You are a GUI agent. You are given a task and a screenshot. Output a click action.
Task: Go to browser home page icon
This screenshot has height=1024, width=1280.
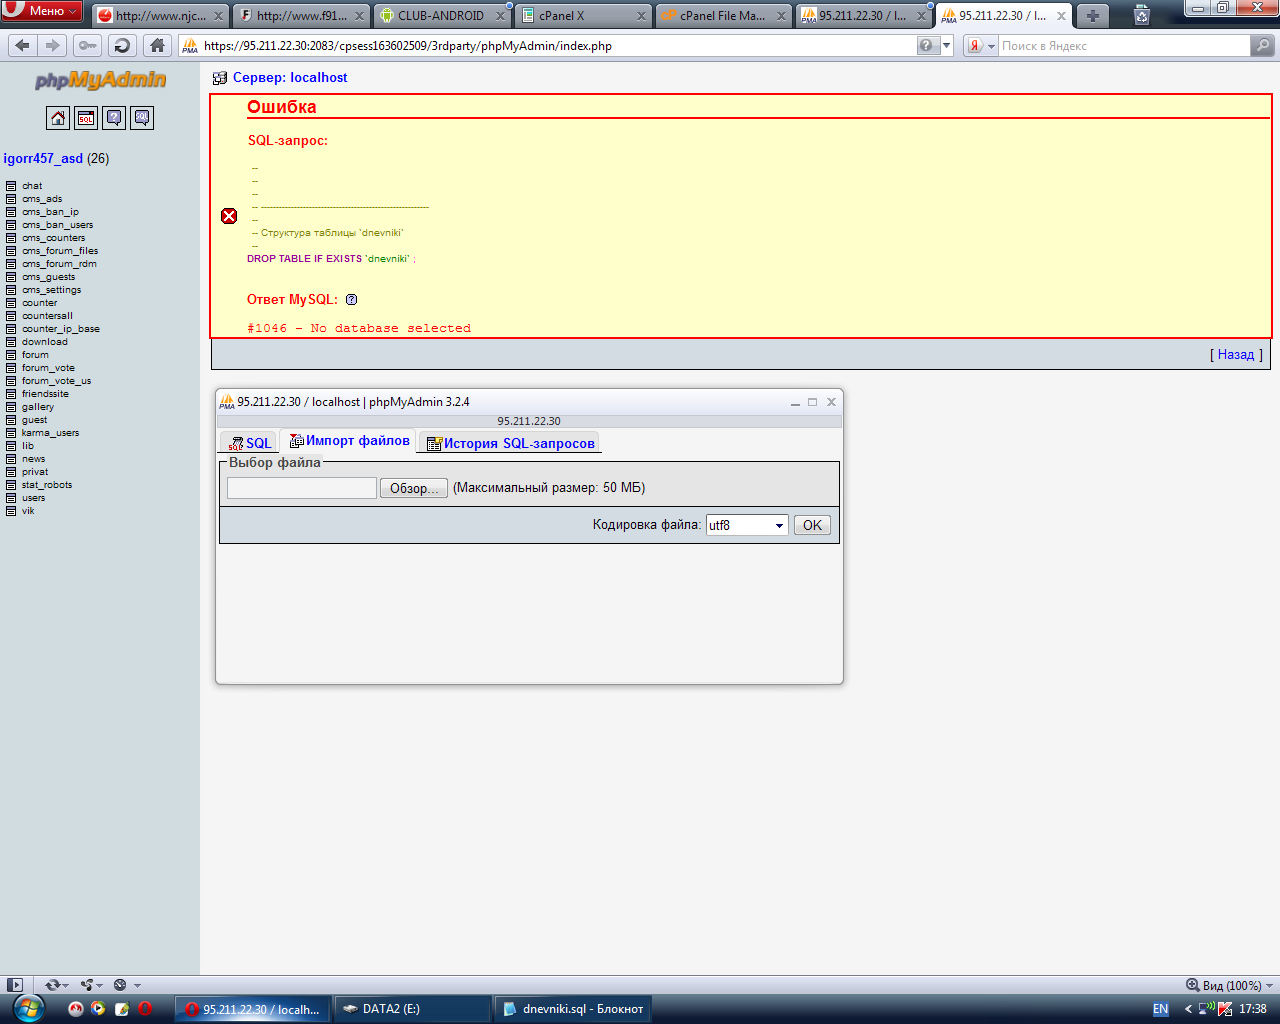coord(157,45)
